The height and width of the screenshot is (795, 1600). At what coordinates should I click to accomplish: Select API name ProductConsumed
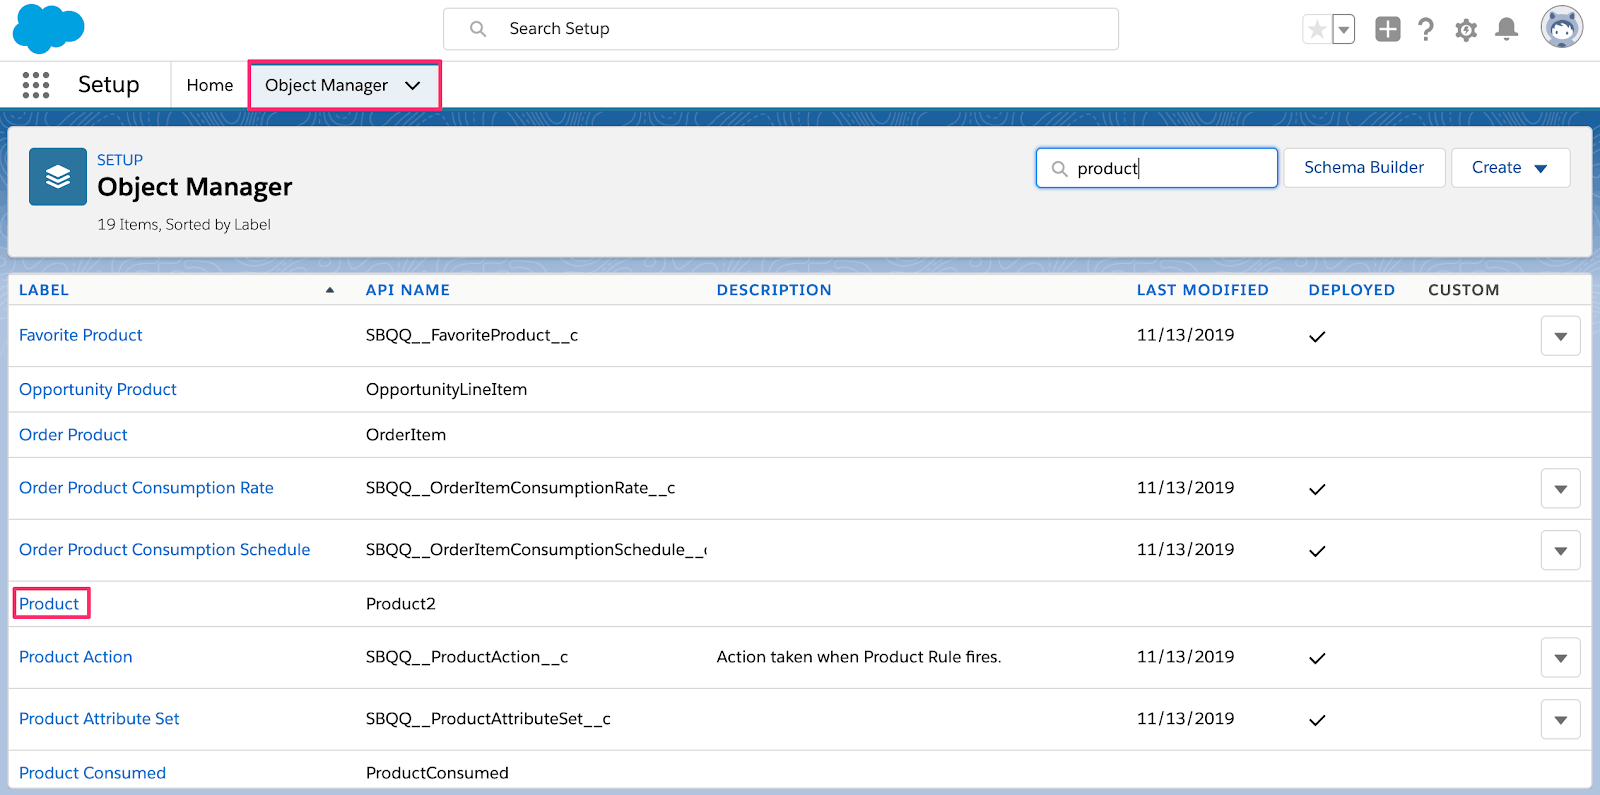click(x=437, y=773)
